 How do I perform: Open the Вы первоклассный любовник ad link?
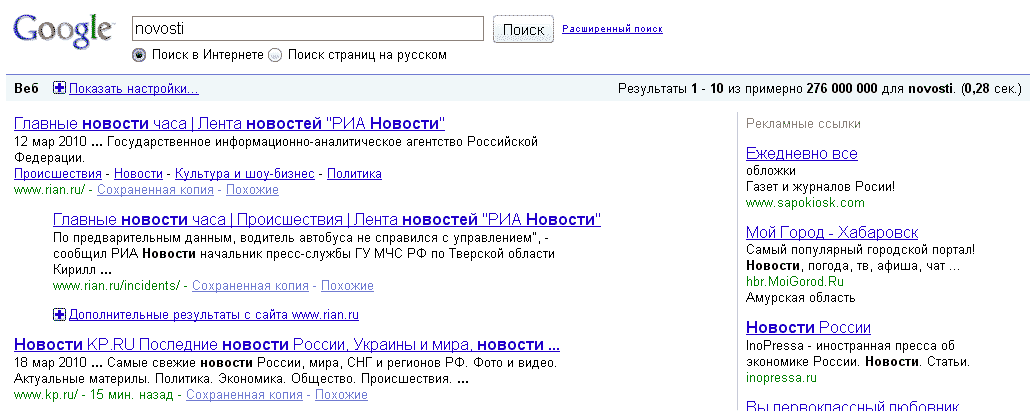[x=852, y=405]
